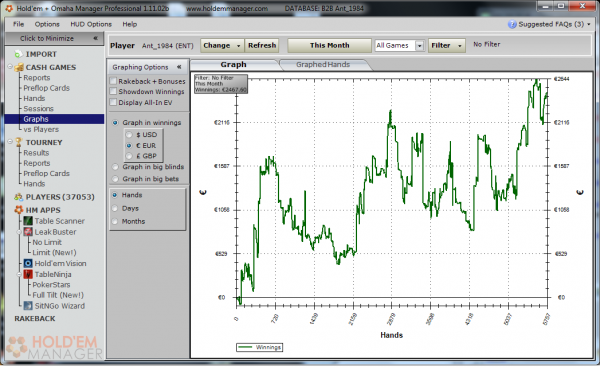
Task: Open the Filter dropdown arrow
Action: 460,46
